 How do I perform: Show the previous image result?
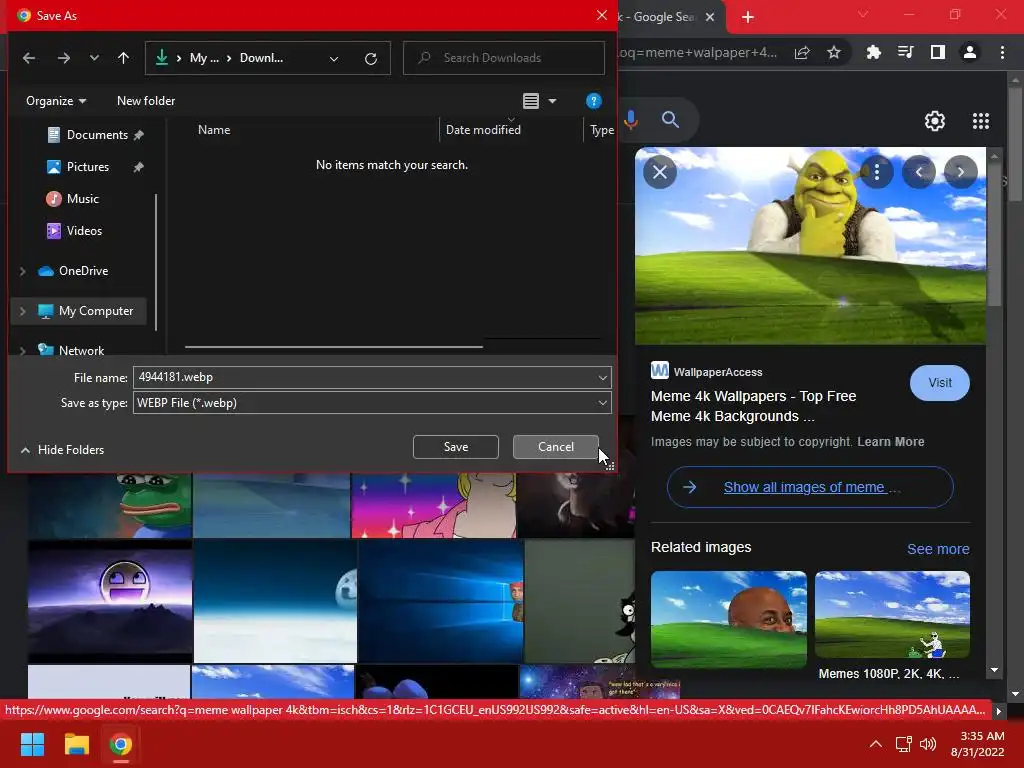(x=919, y=172)
